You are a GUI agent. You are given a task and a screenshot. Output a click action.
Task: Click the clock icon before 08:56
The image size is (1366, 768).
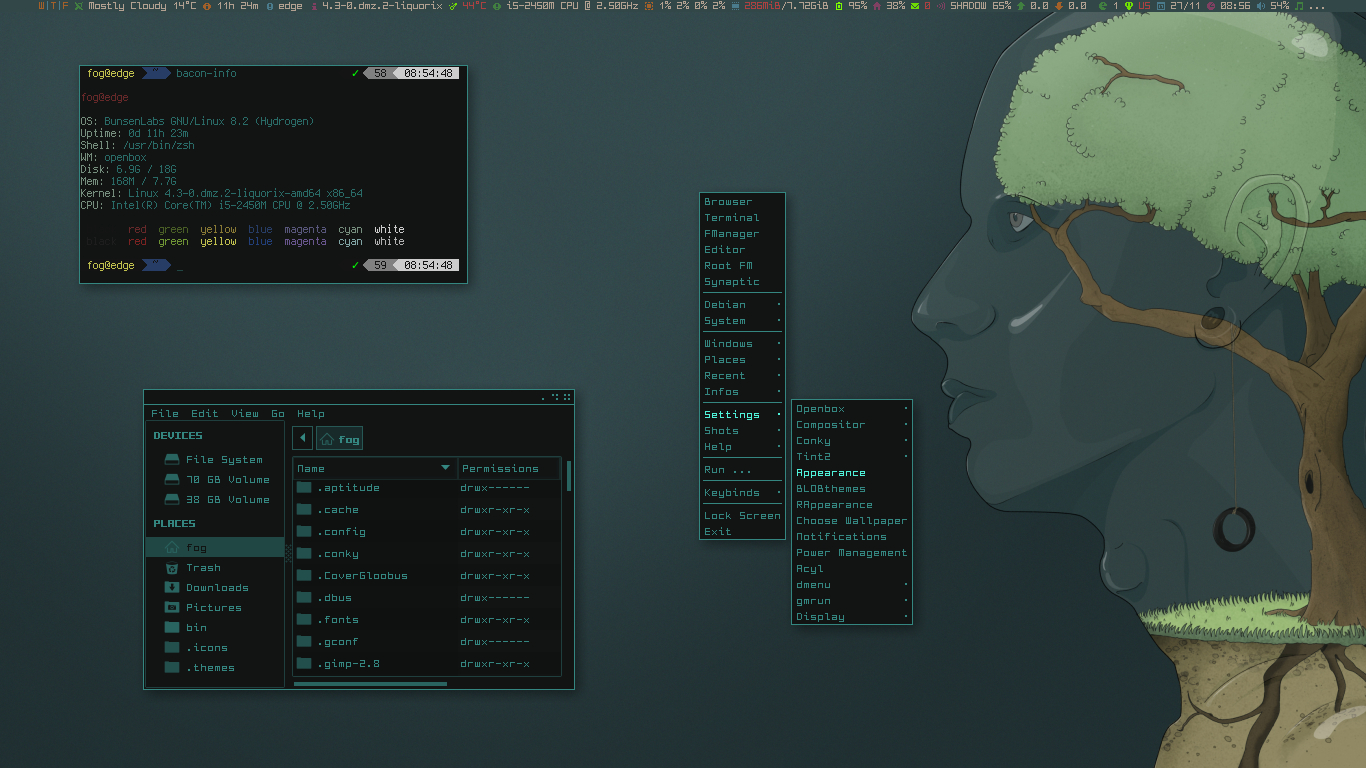pyautogui.click(x=1211, y=6)
